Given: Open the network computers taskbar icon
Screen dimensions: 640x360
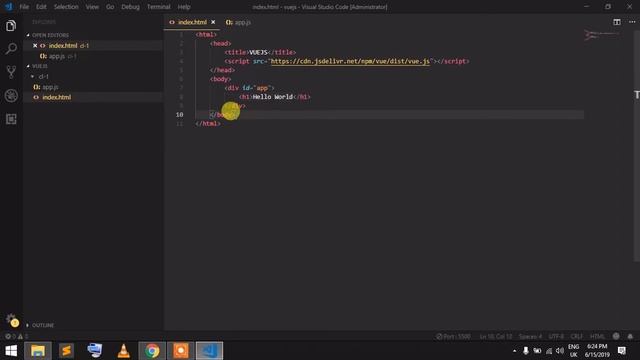Looking at the screenshot, I should pos(95,351).
